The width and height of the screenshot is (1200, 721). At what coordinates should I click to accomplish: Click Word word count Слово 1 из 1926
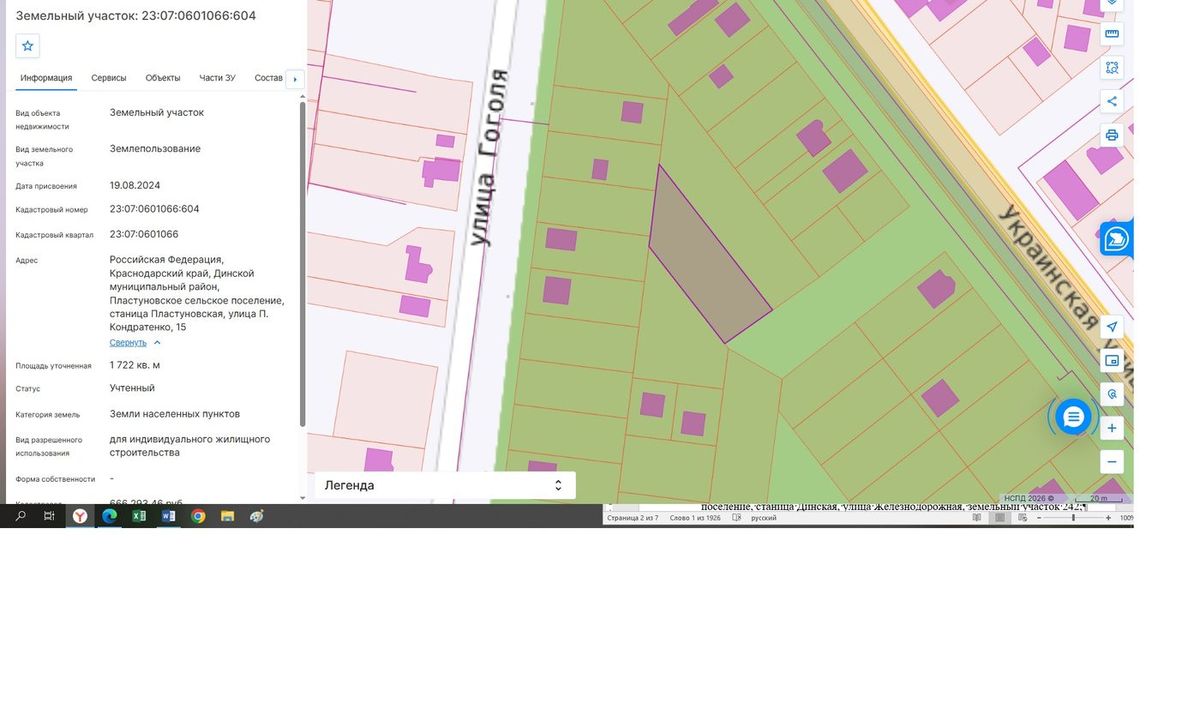[695, 518]
